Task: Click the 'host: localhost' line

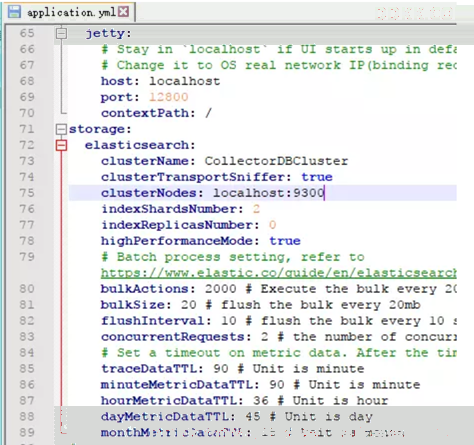Action: [161, 81]
